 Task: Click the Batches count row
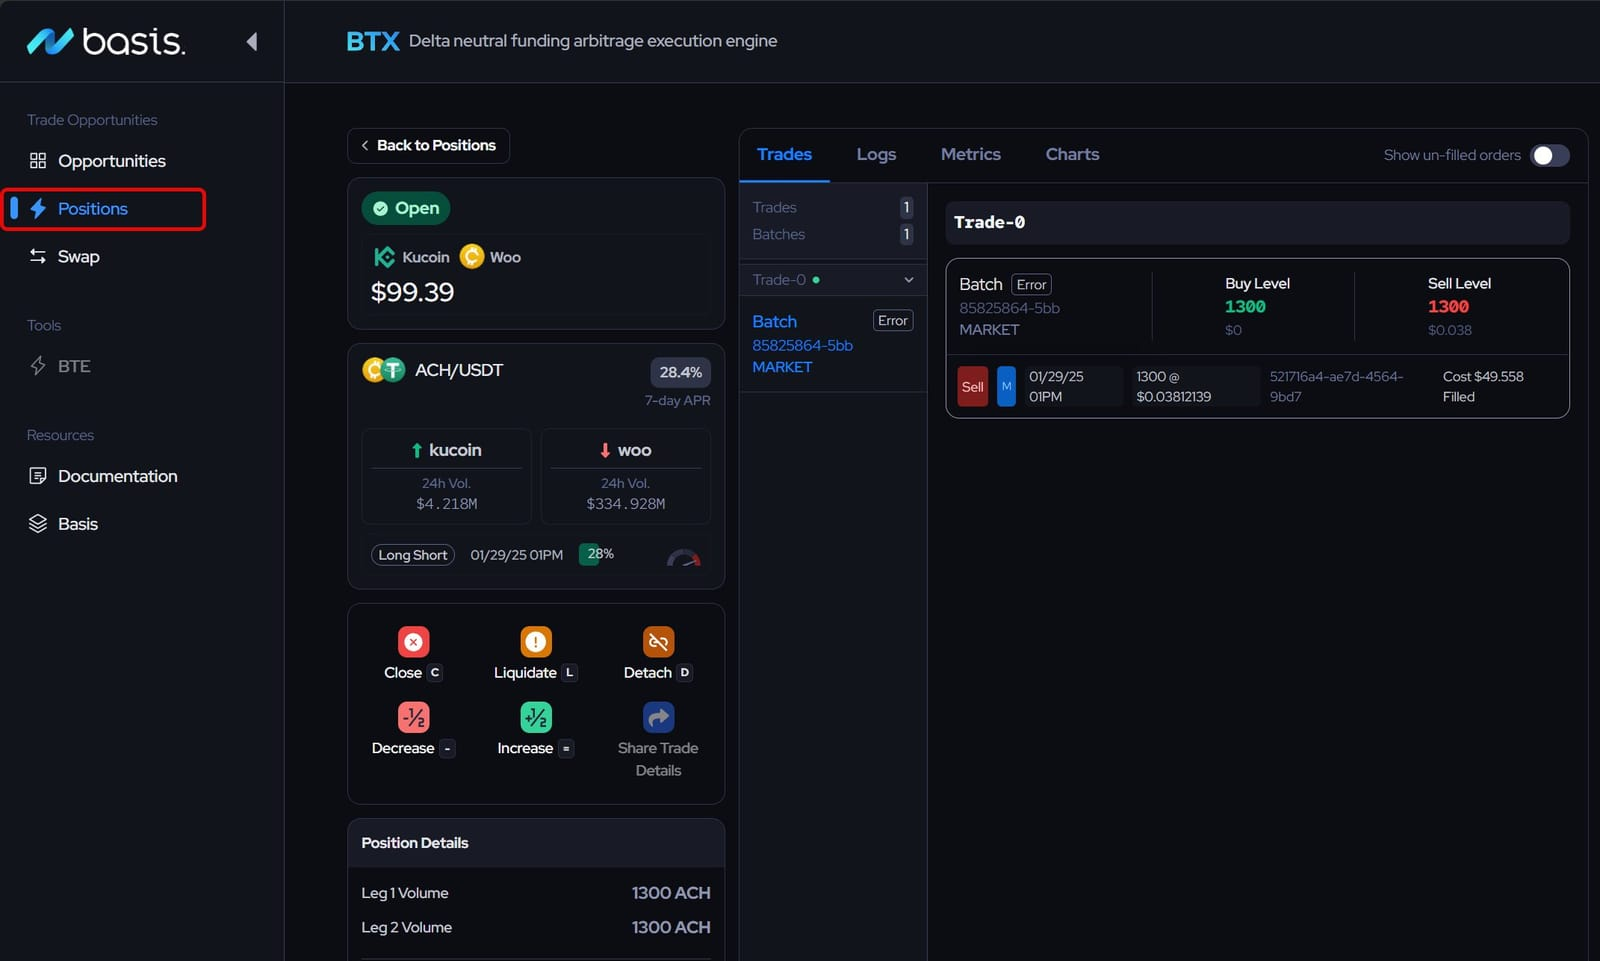pos(832,234)
